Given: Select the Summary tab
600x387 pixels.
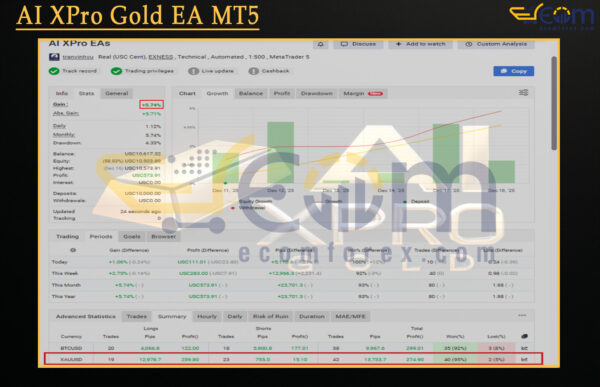Looking at the screenshot, I should pyautogui.click(x=172, y=317).
